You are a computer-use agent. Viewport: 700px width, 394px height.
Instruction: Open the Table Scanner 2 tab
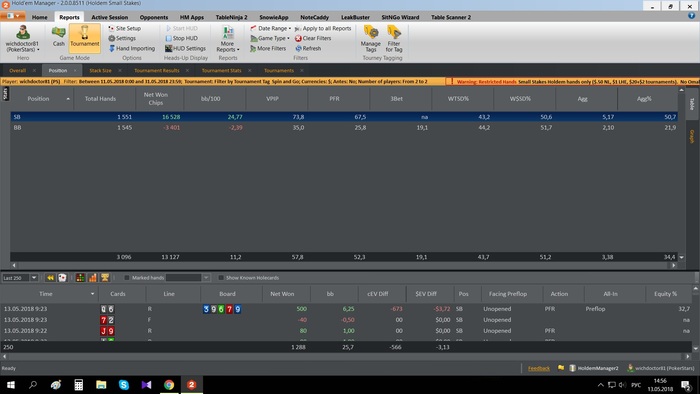coord(450,17)
